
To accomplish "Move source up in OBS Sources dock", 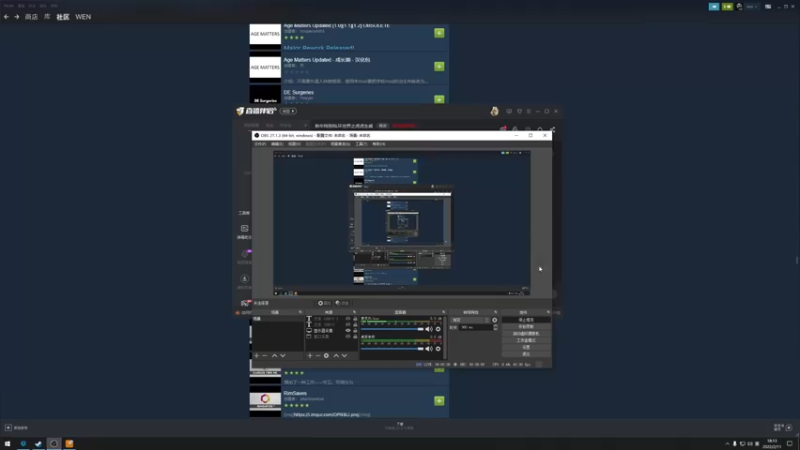I will (336, 356).
